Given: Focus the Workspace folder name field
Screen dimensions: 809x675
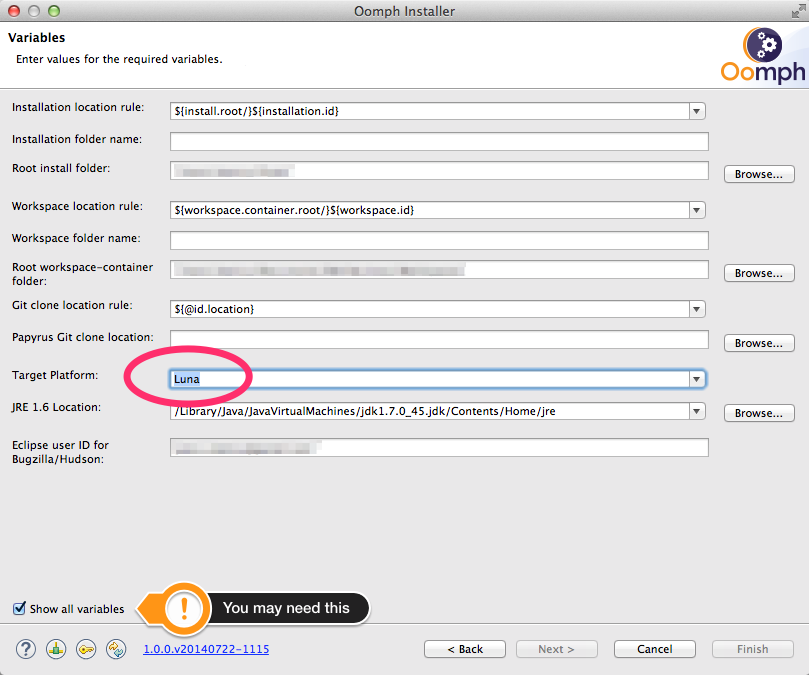Looking at the screenshot, I should (439, 240).
